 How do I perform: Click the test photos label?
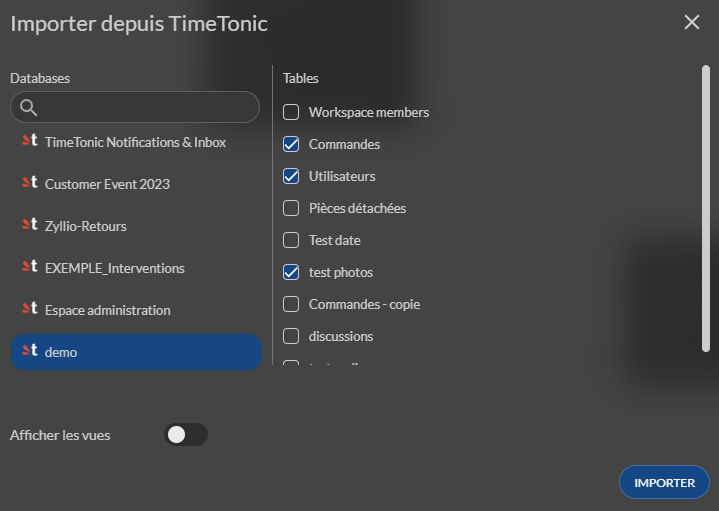(x=341, y=272)
